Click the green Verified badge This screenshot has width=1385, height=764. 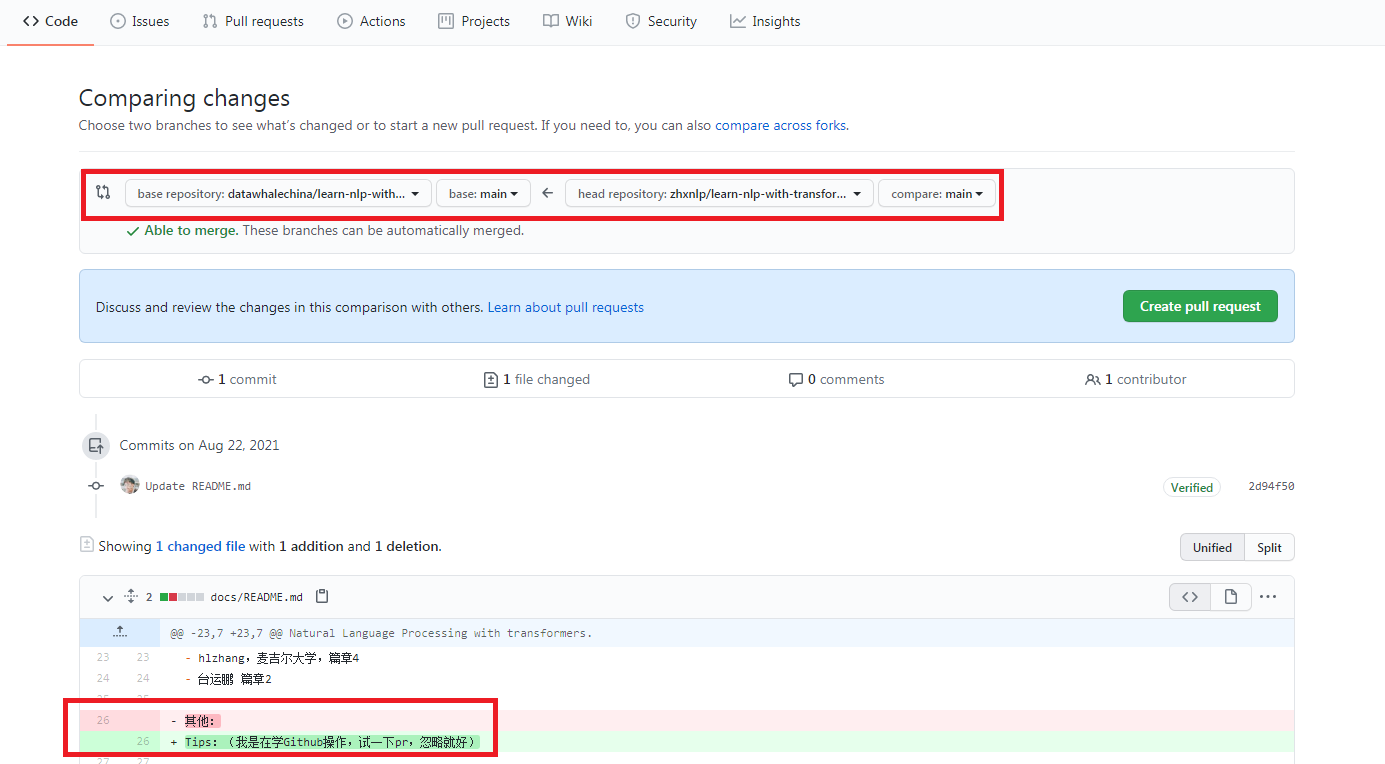coord(1192,487)
